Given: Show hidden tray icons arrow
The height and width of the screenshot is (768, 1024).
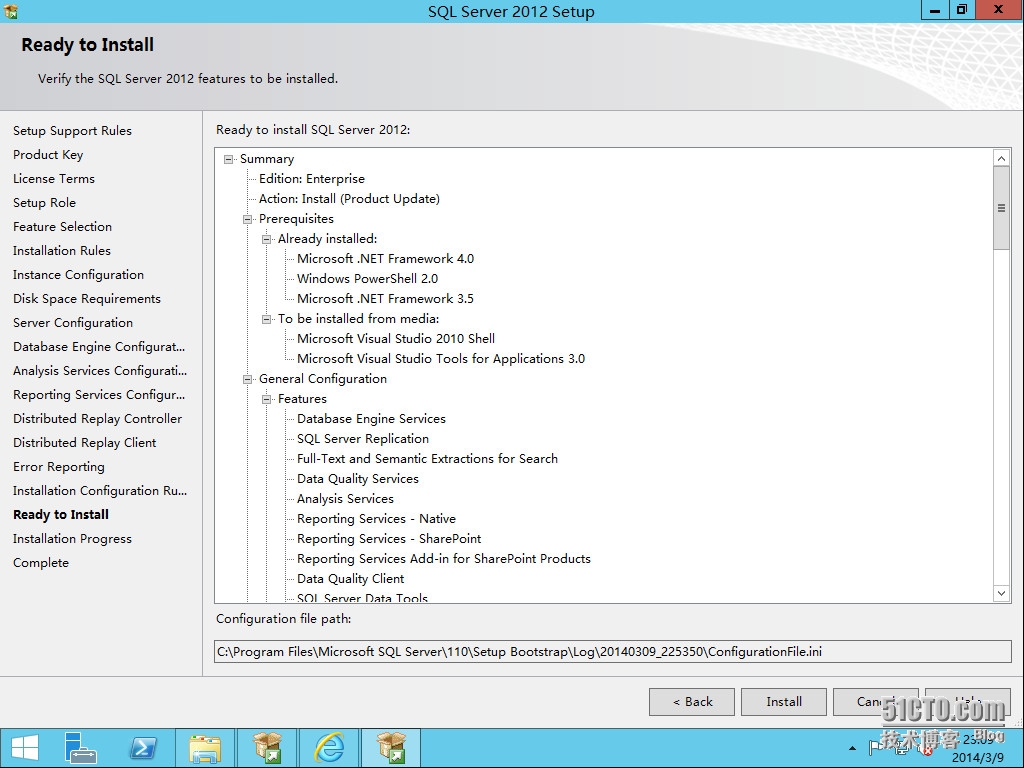Looking at the screenshot, I should [852, 748].
